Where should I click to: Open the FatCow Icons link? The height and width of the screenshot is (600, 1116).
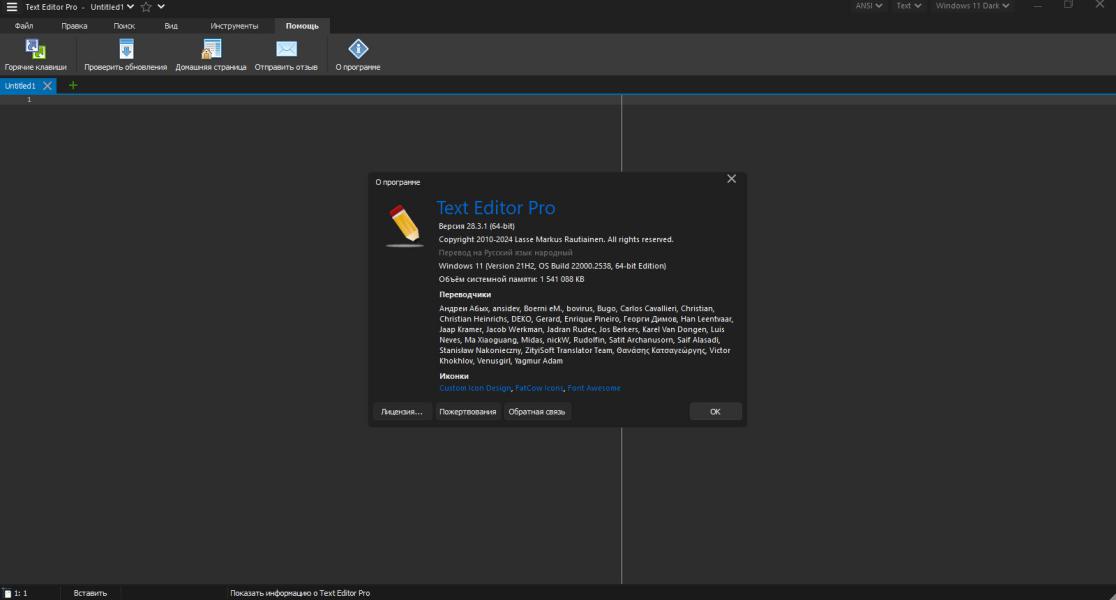tap(539, 388)
